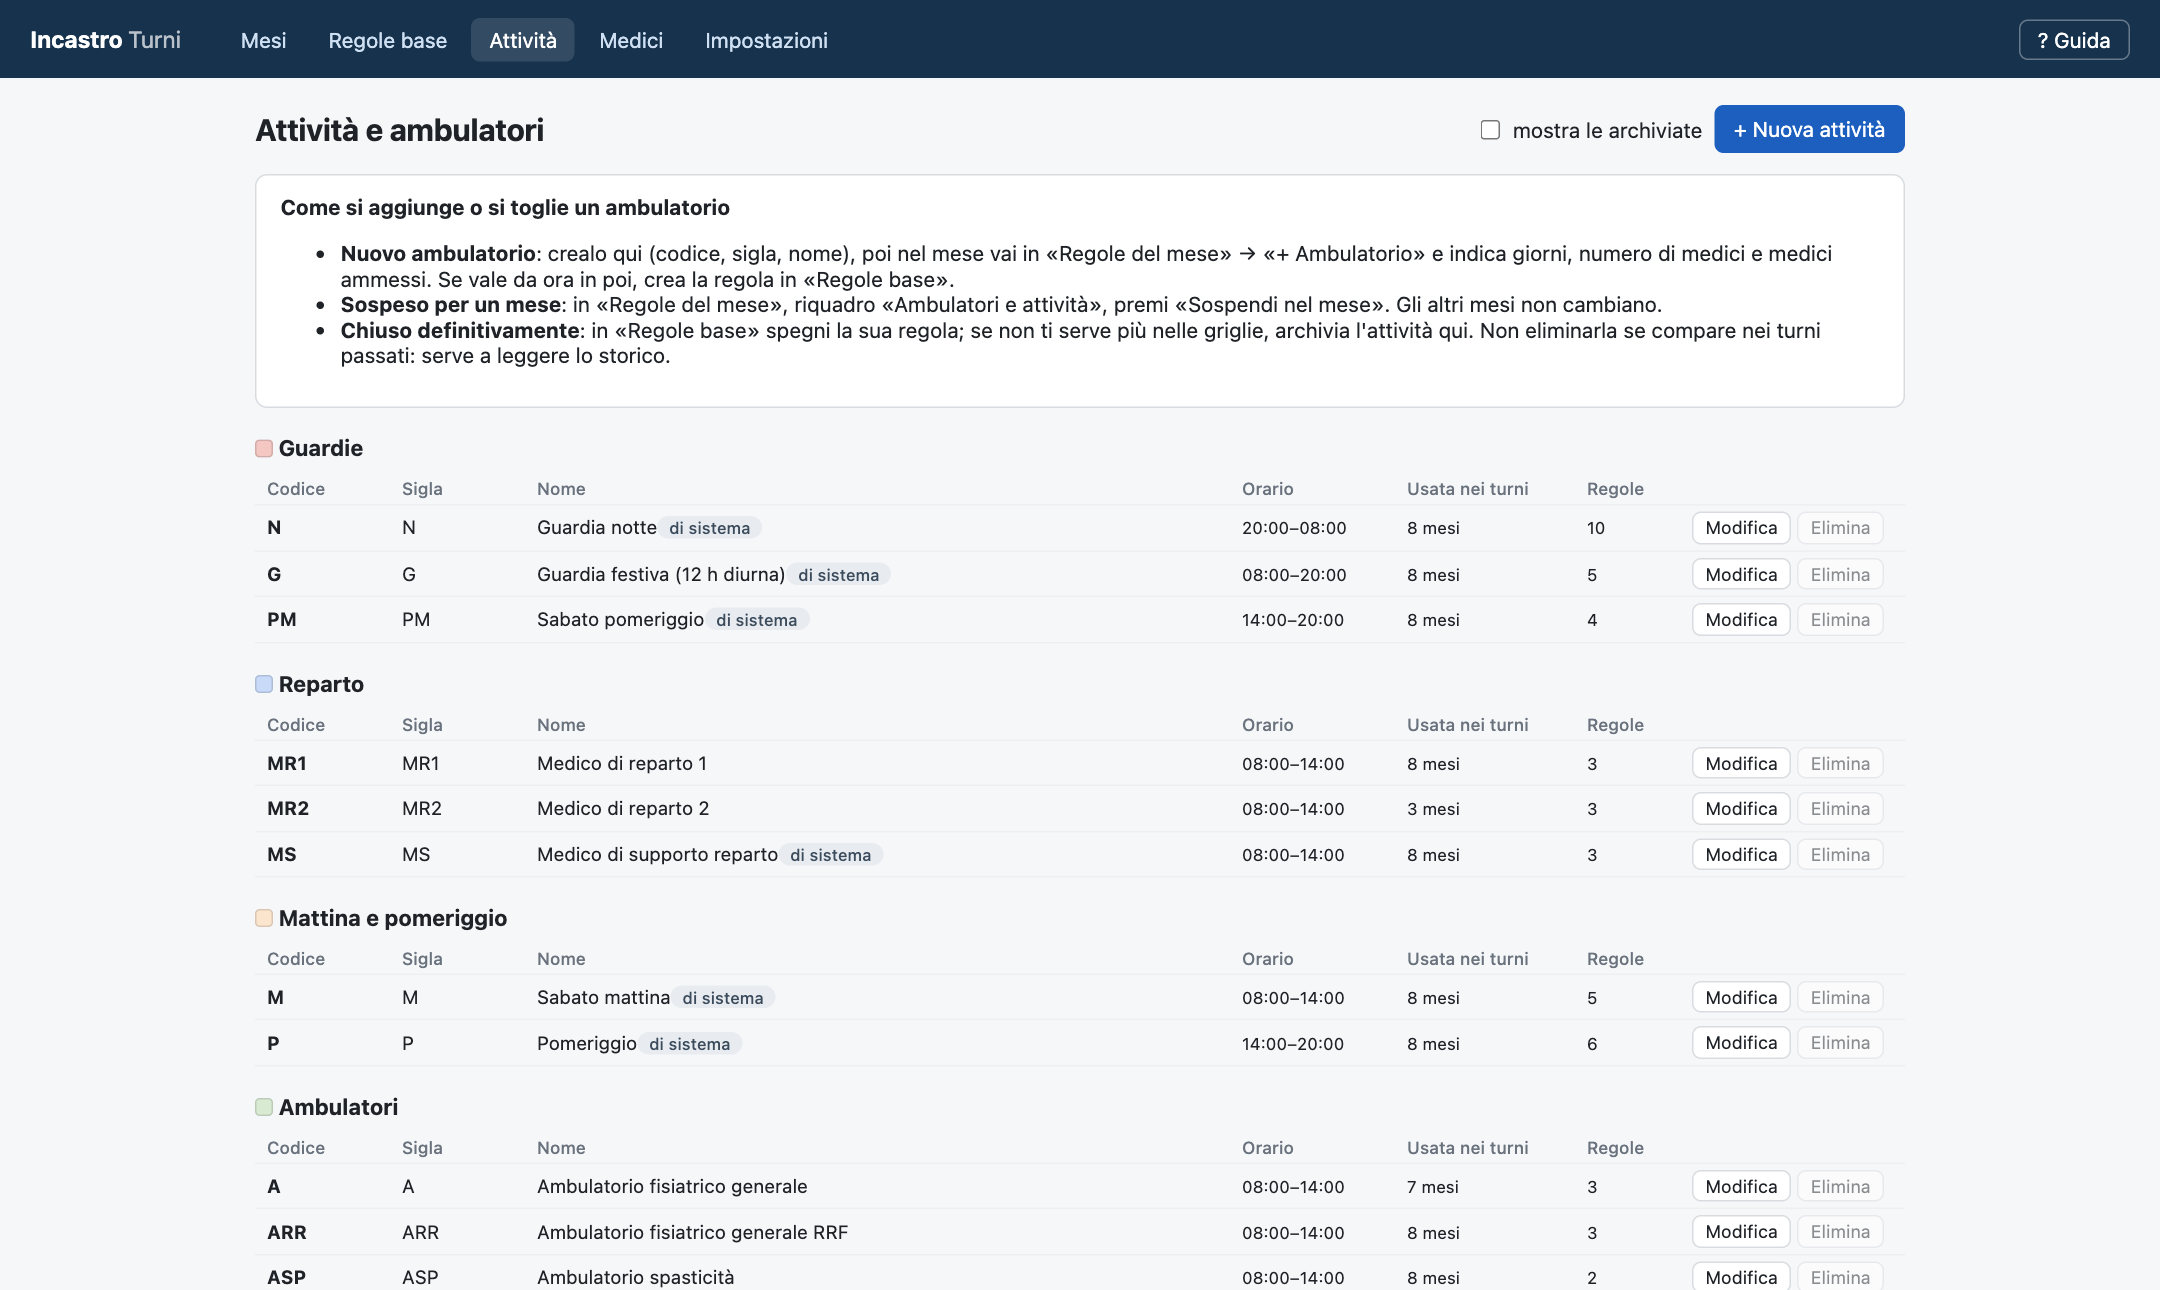The width and height of the screenshot is (2160, 1290).
Task: Enable the mostra le archiviate checkbox
Action: [1490, 130]
